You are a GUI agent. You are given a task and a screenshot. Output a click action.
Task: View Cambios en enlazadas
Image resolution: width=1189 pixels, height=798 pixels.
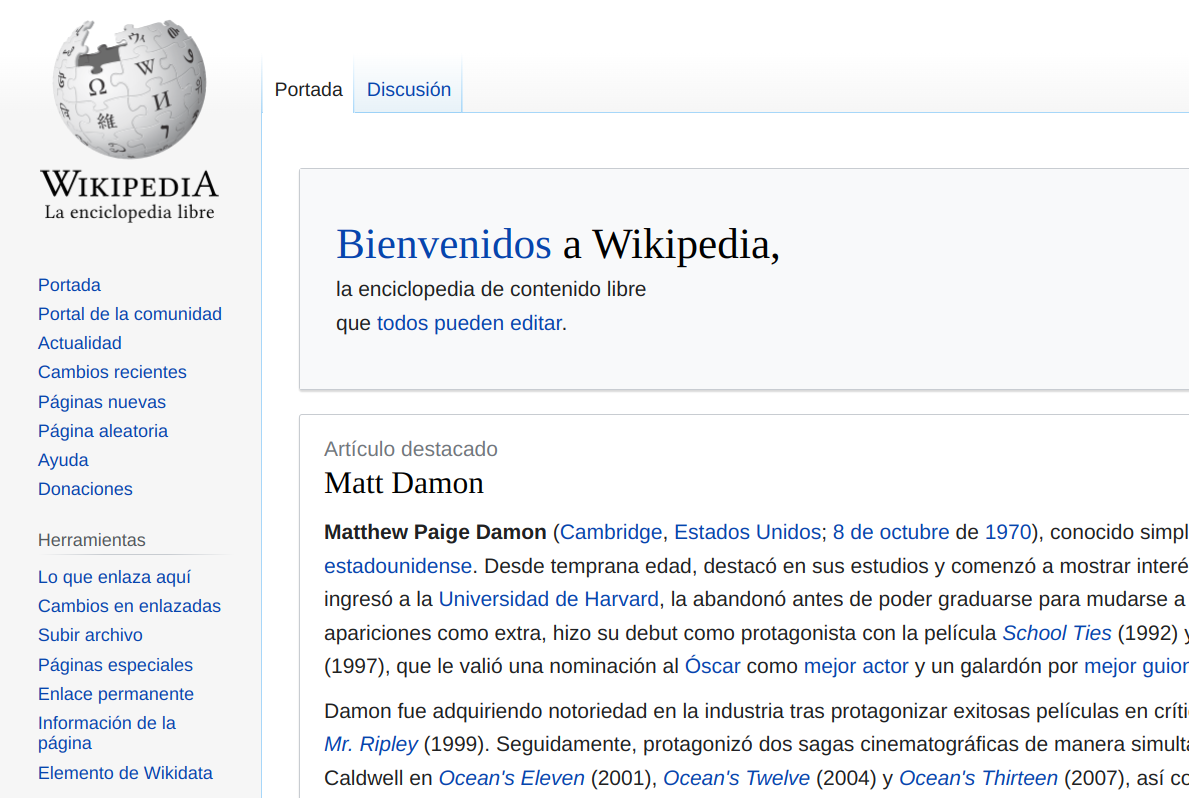(129, 606)
